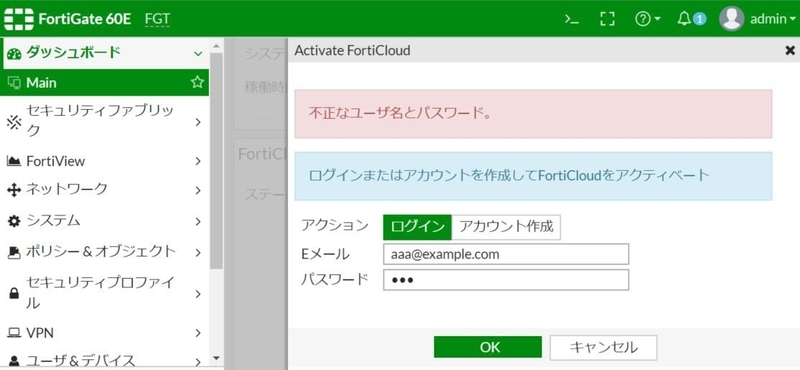Click the システム gear icon
The width and height of the screenshot is (800, 370).
pyautogui.click(x=14, y=221)
